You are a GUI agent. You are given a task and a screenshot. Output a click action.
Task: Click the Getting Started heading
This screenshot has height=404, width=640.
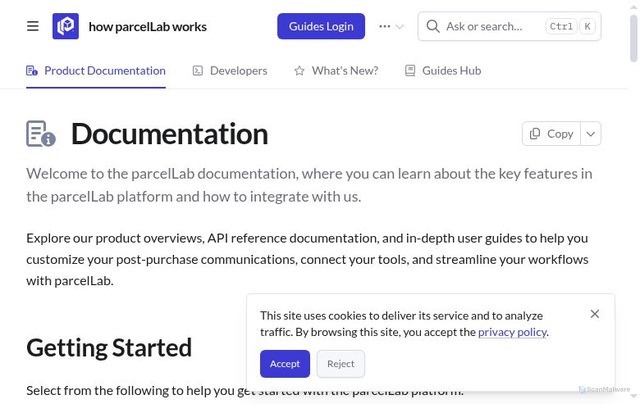(109, 348)
